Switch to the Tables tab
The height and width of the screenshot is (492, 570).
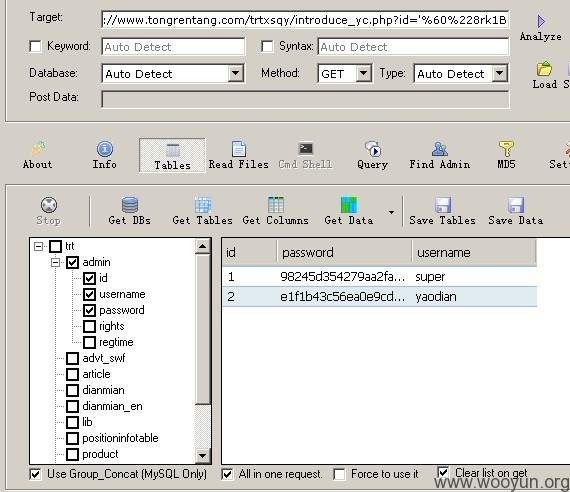[172, 155]
